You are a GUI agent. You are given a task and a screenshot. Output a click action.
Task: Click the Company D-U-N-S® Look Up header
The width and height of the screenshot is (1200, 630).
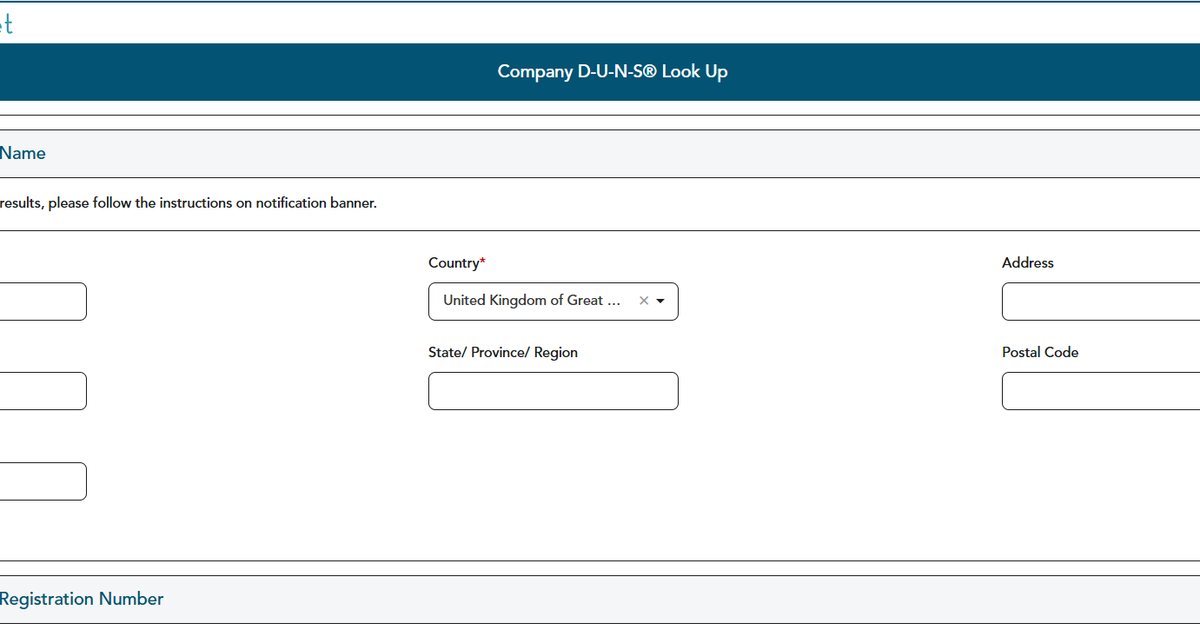[x=612, y=72]
